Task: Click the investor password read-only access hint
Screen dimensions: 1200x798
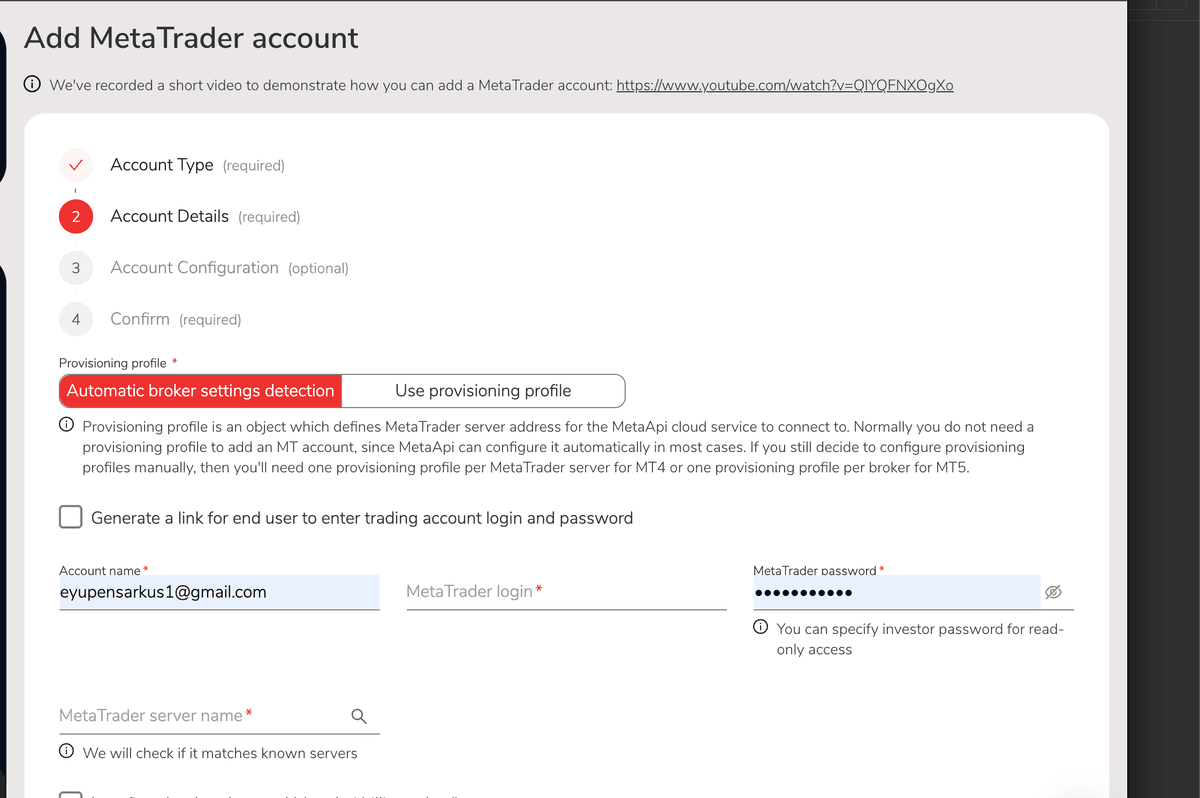Action: point(920,639)
